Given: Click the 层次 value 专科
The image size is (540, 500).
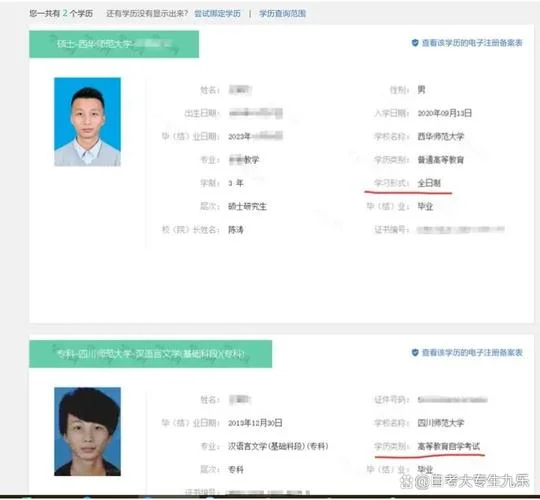Looking at the screenshot, I should tap(236, 469).
